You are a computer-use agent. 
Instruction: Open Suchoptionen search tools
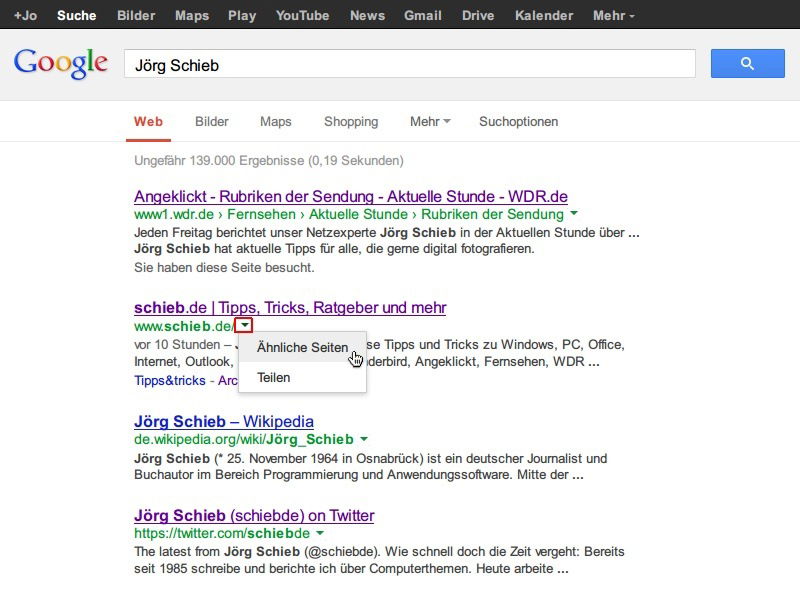pyautogui.click(x=518, y=121)
